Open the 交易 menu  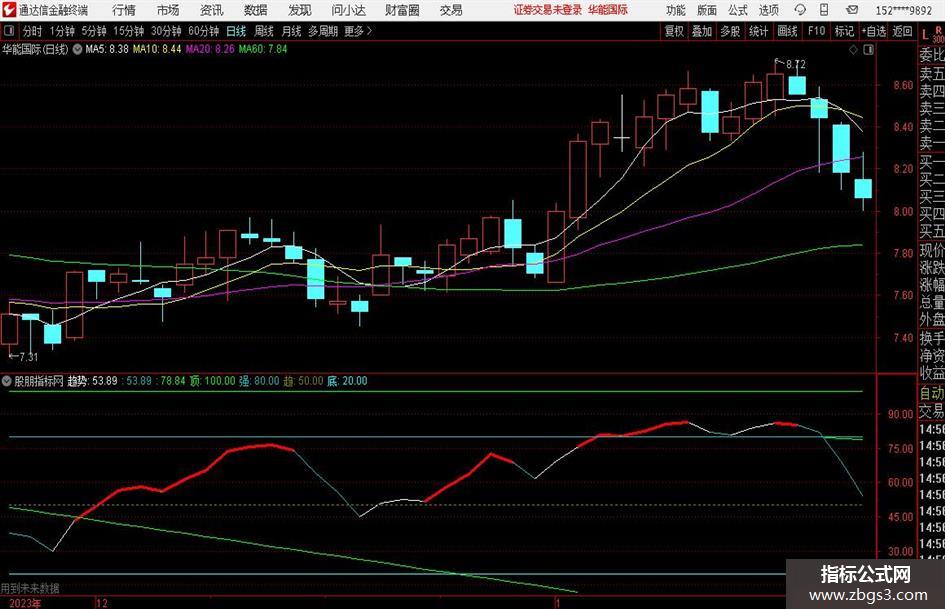[451, 10]
